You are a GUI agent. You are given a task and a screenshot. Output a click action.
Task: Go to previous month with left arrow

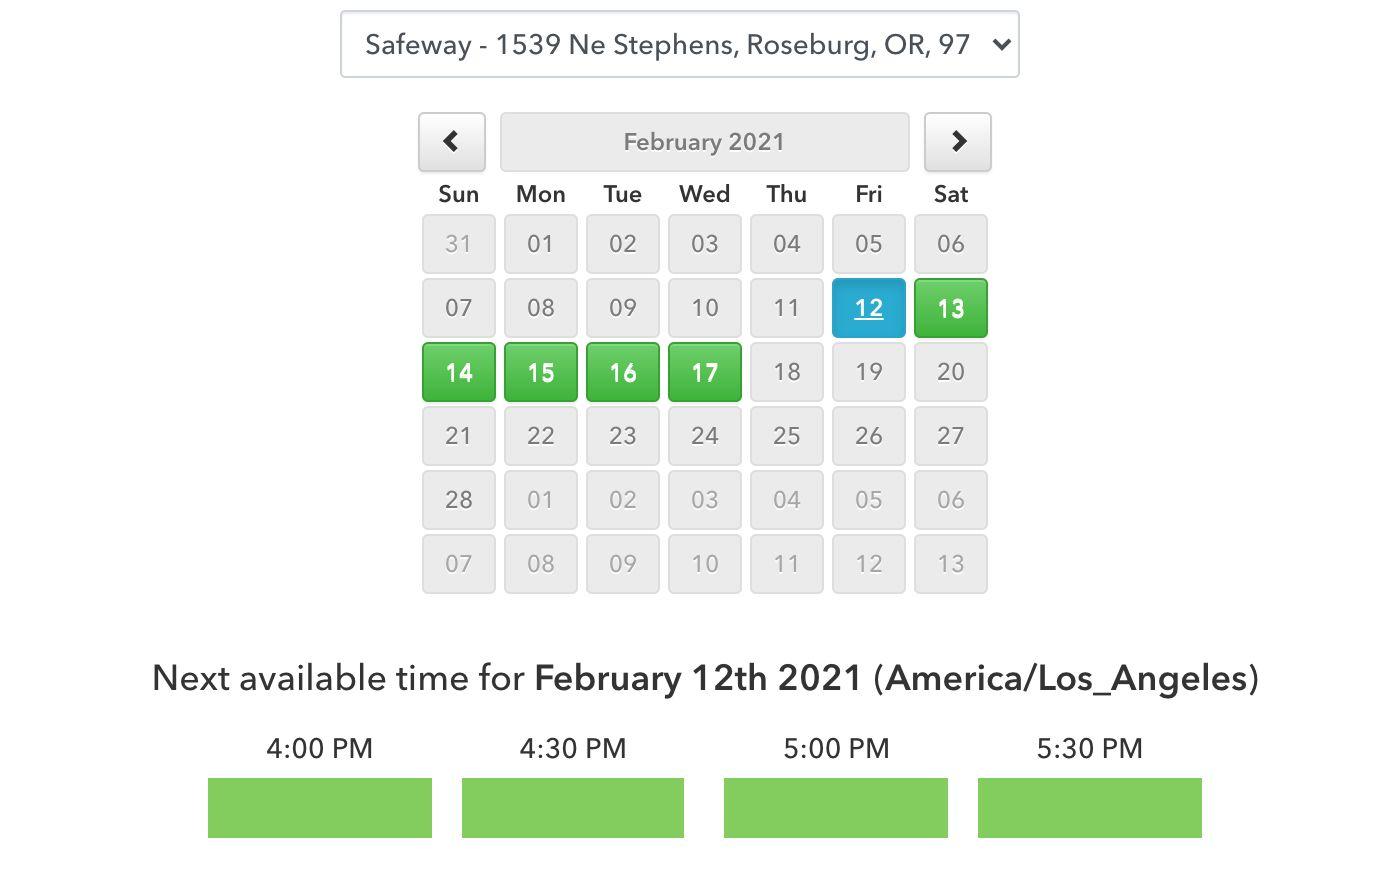pyautogui.click(x=452, y=142)
